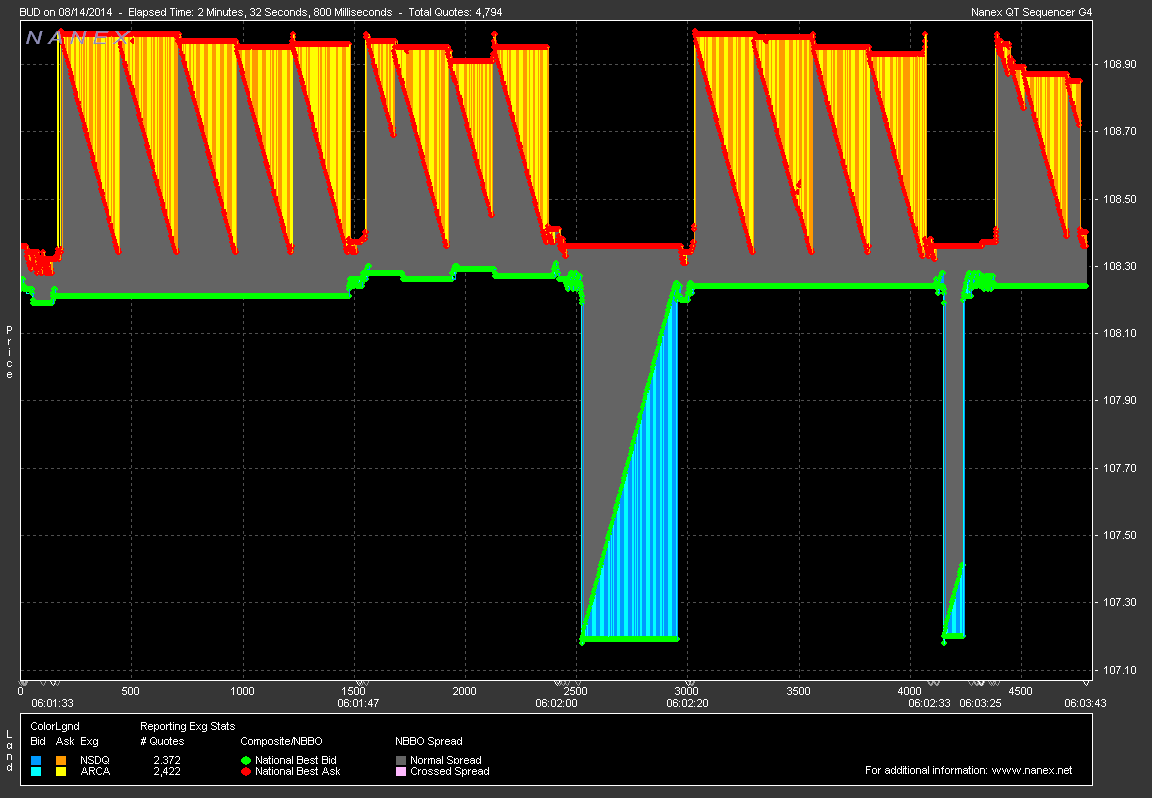This screenshot has height=798, width=1152.
Task: Click the 06:01:33 time label
Action: 52,703
